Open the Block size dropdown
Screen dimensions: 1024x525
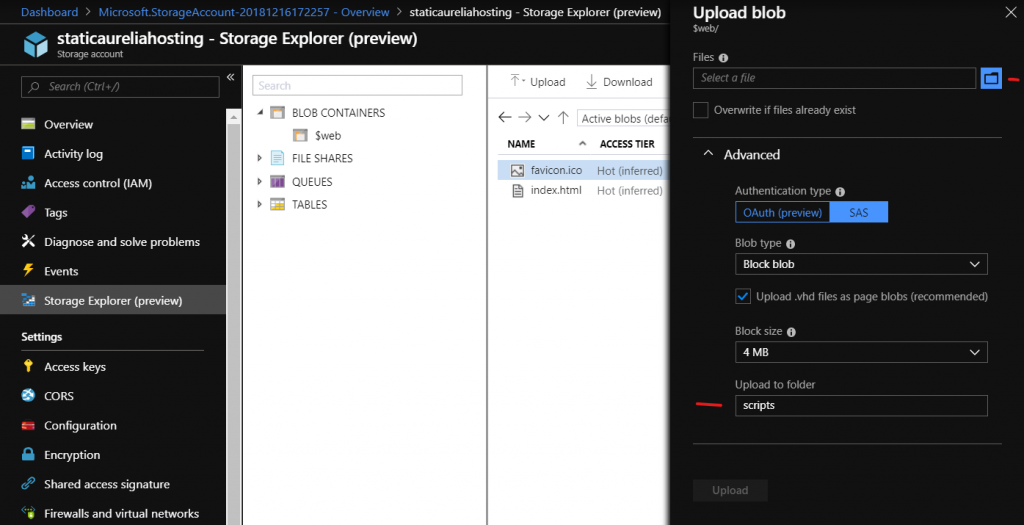[860, 352]
